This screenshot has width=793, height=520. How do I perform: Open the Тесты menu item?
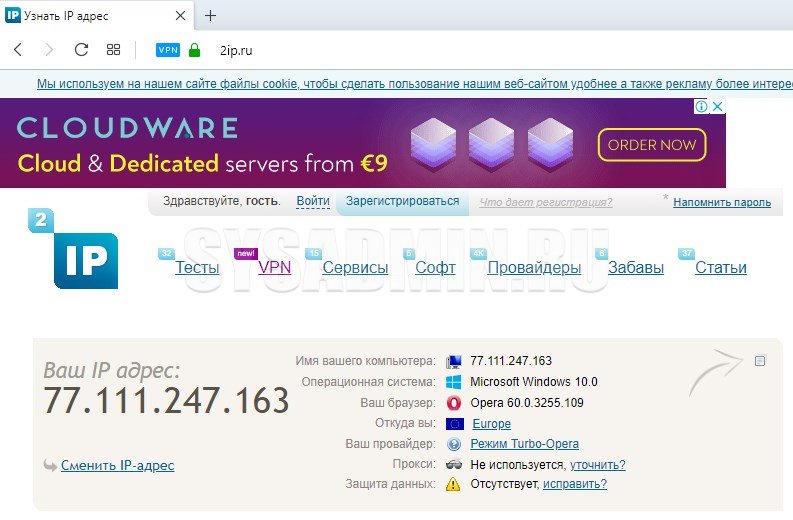[197, 267]
